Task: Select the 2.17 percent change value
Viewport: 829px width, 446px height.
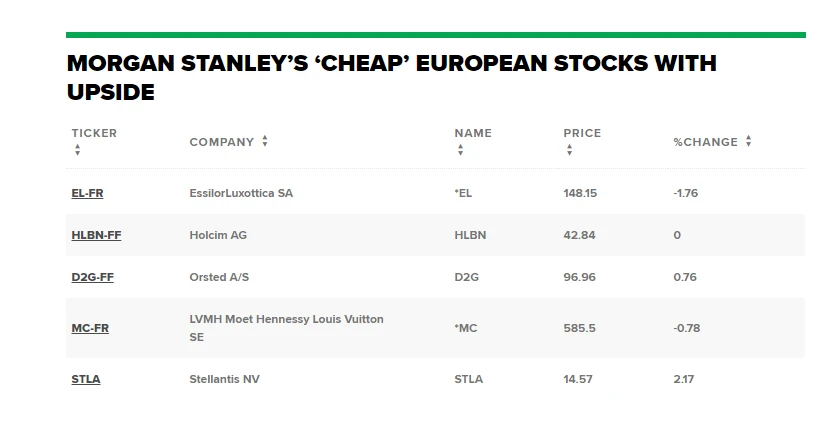Action: (684, 379)
